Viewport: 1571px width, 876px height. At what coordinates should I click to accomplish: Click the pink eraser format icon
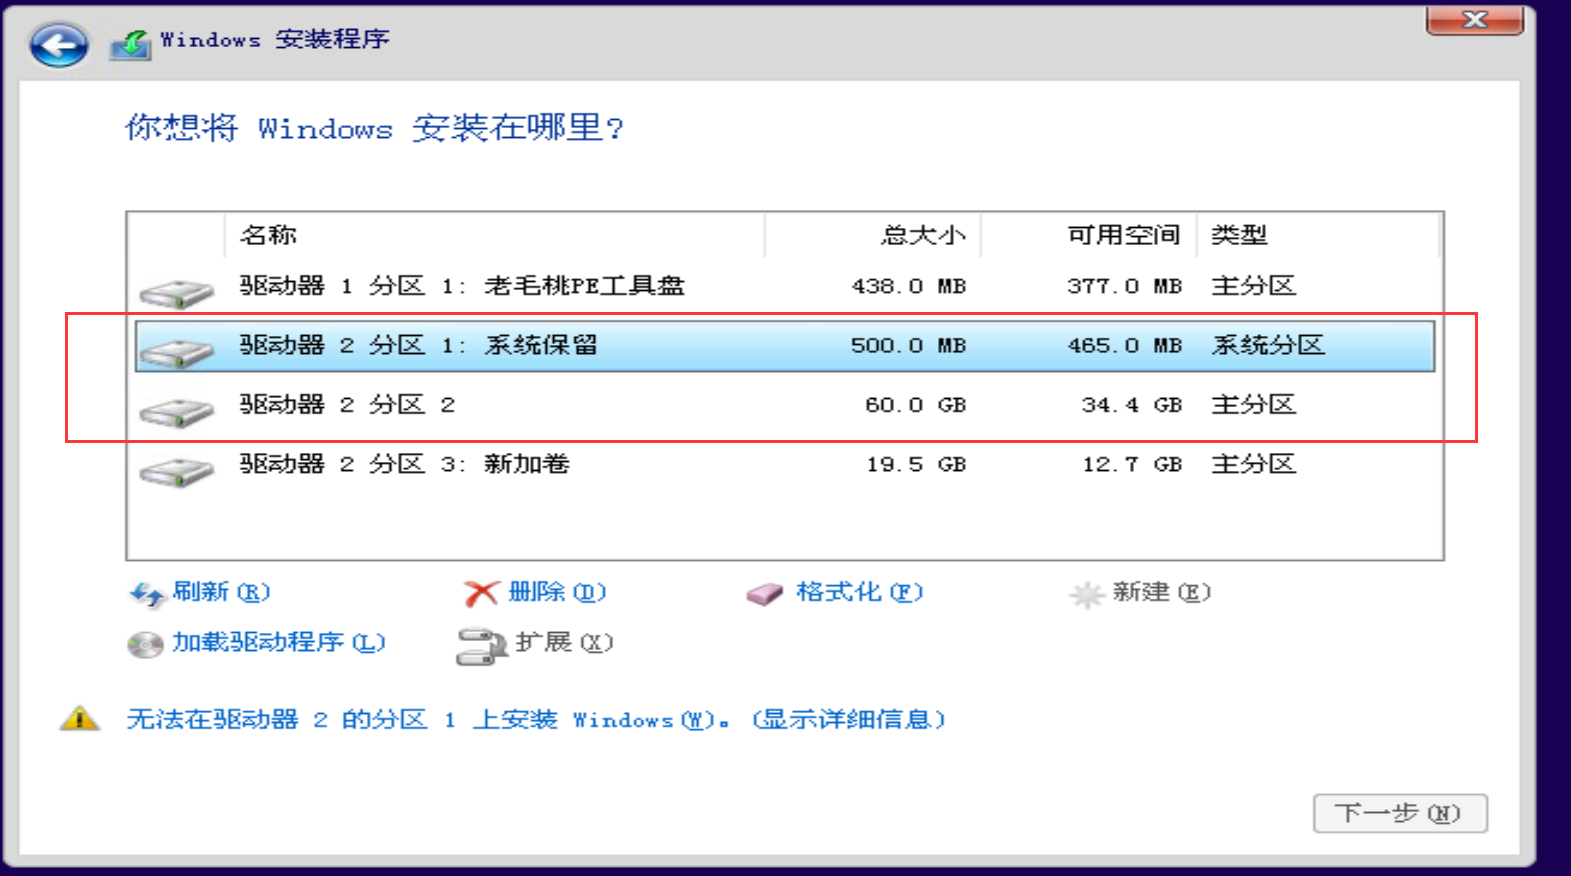pyautogui.click(x=765, y=595)
